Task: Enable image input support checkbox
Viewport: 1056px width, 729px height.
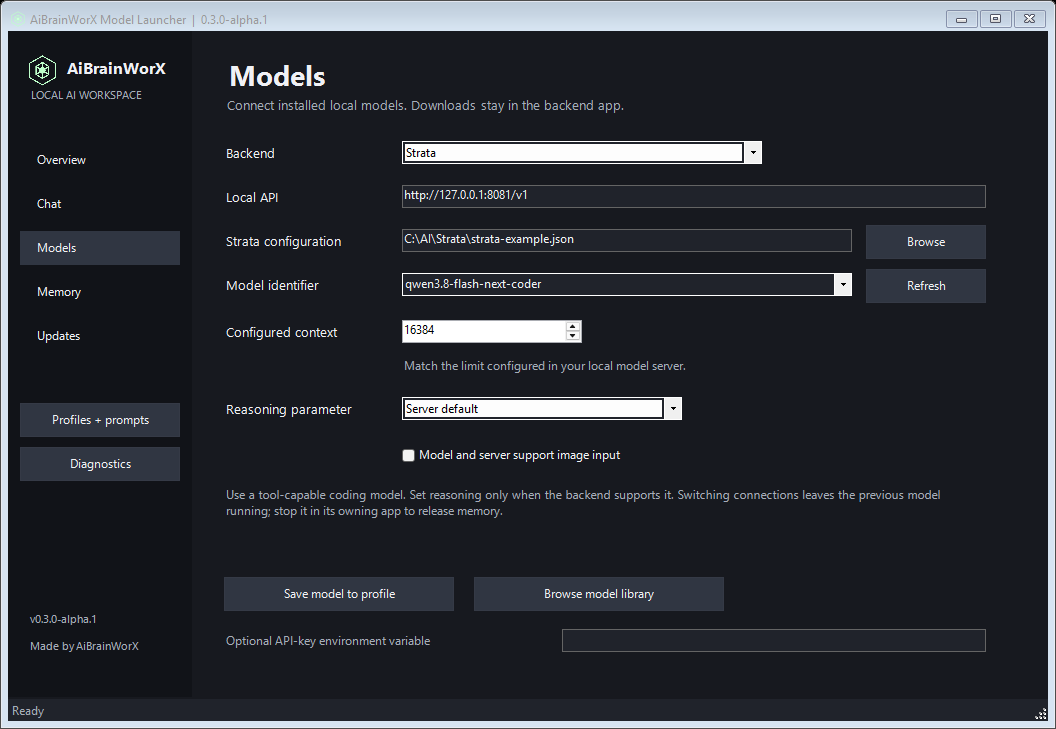Action: 408,455
